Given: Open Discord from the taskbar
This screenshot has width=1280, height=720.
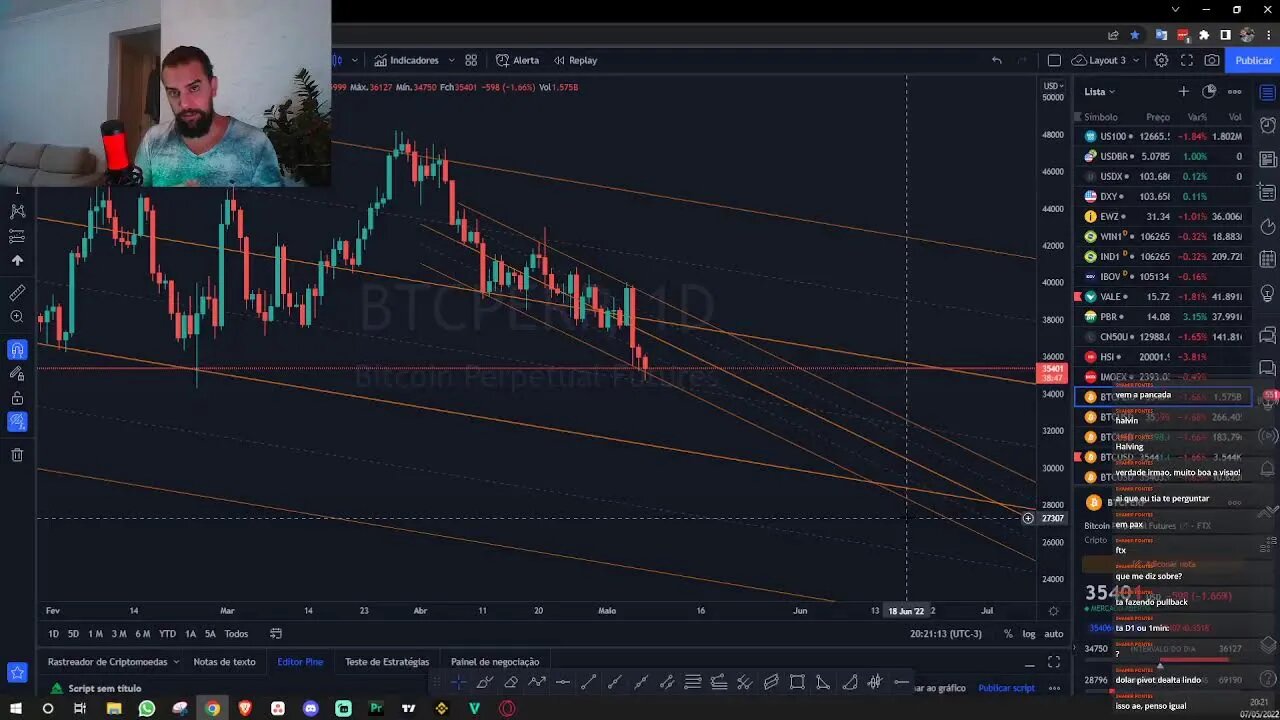Looking at the screenshot, I should [311, 709].
